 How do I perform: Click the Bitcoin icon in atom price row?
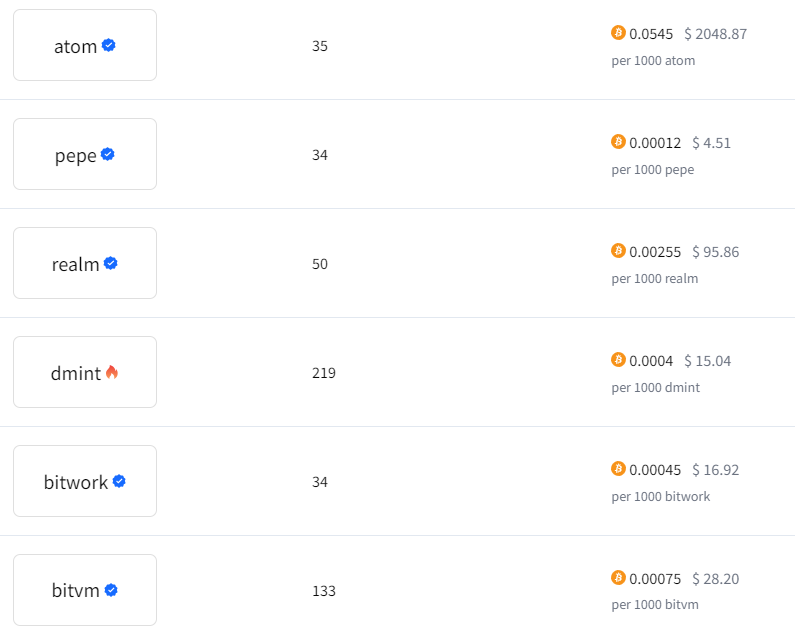pos(618,33)
